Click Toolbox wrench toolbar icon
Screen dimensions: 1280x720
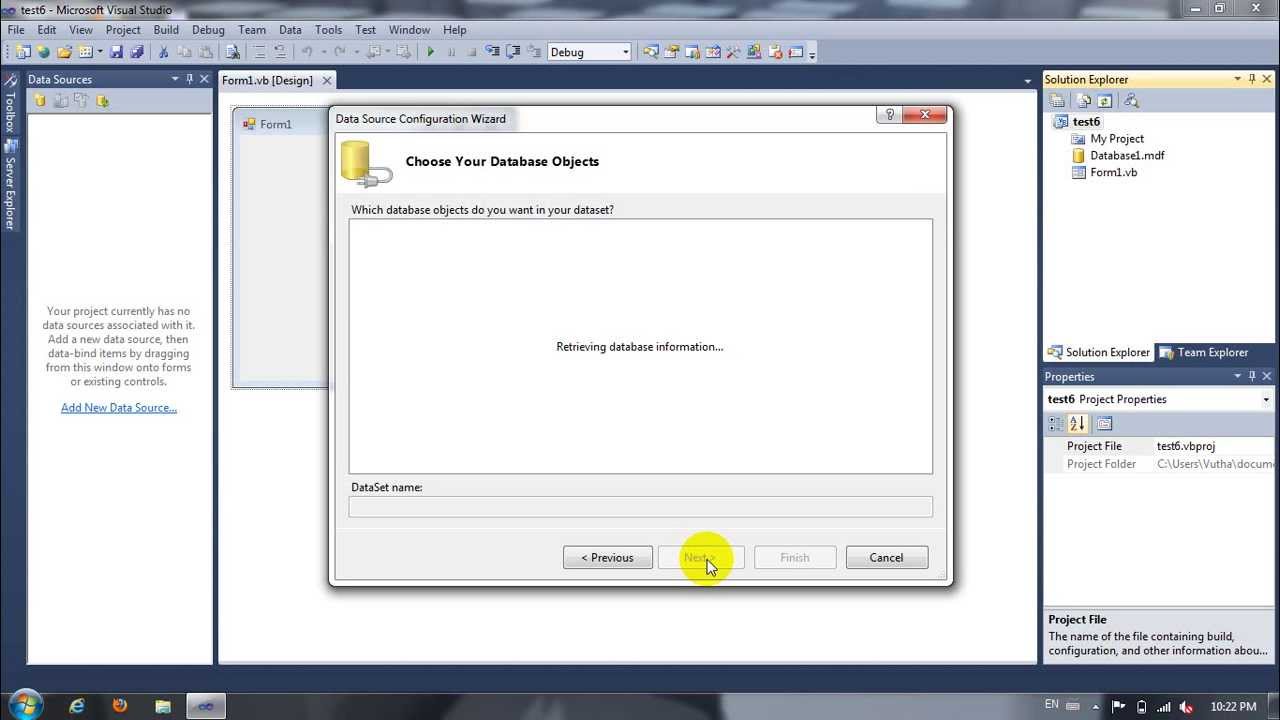click(x=733, y=52)
